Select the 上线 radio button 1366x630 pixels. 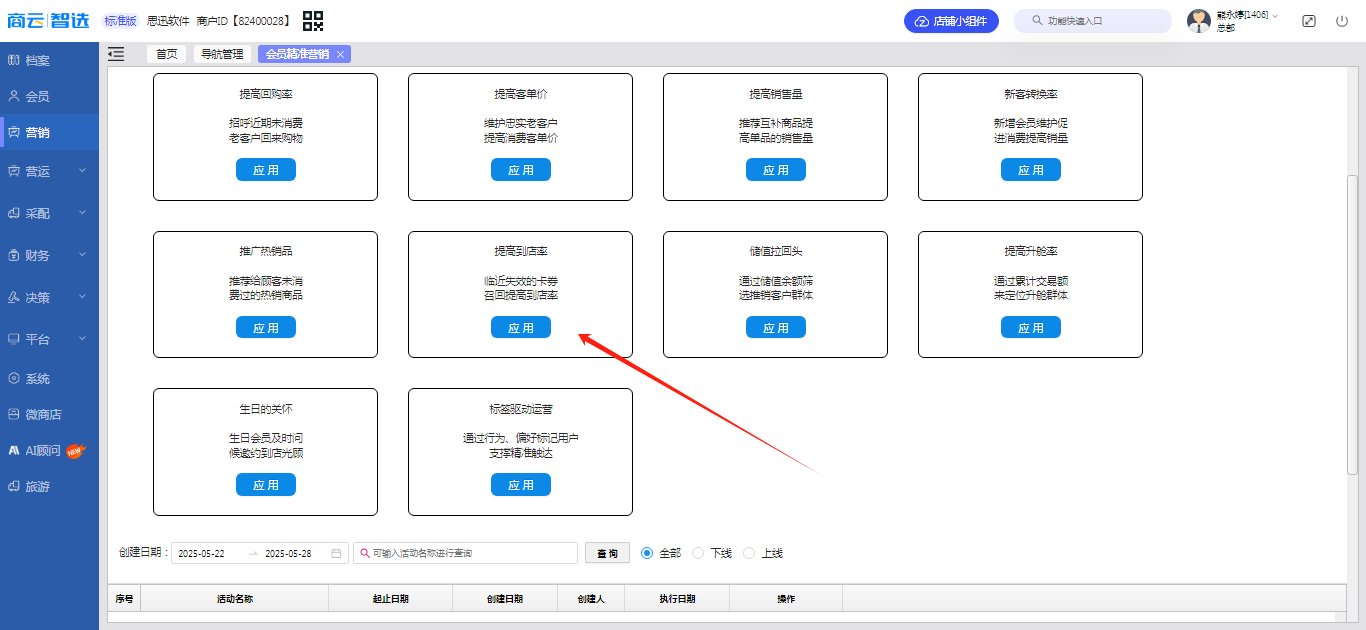point(749,553)
